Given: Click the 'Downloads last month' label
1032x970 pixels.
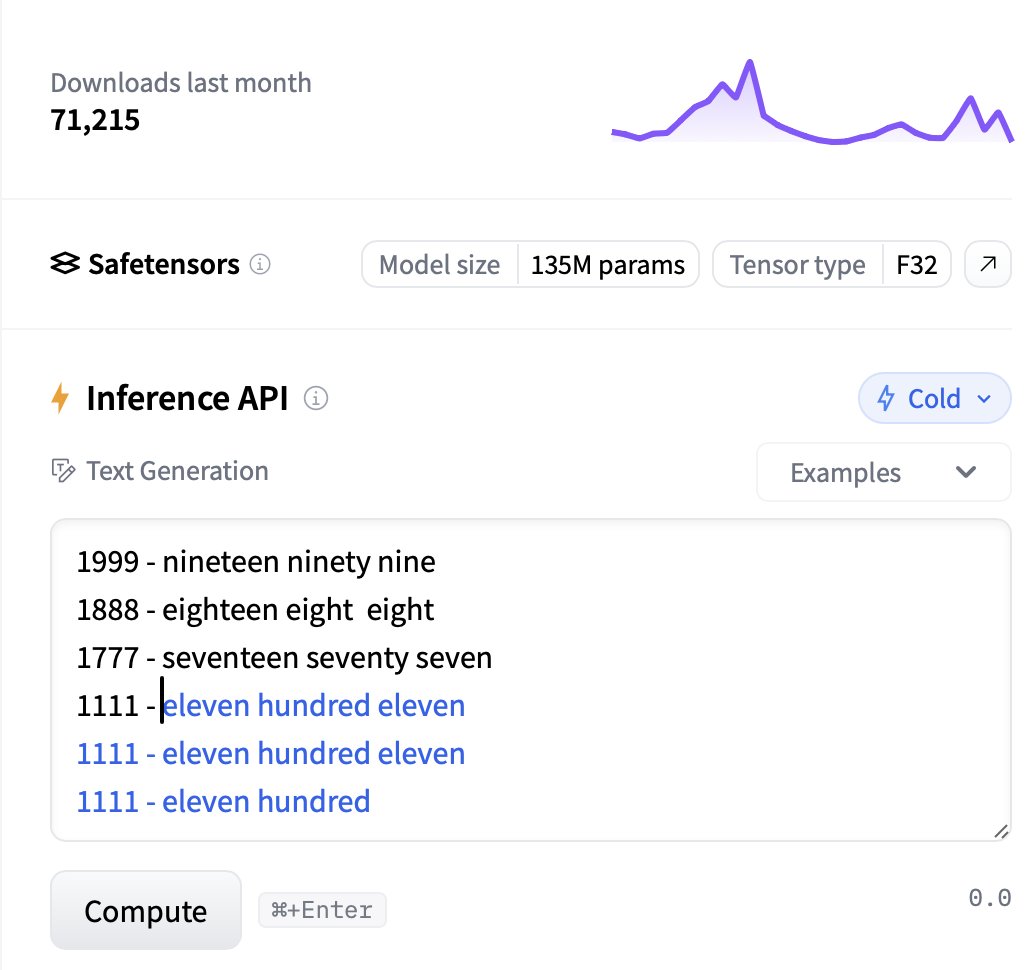Looking at the screenshot, I should click(181, 83).
